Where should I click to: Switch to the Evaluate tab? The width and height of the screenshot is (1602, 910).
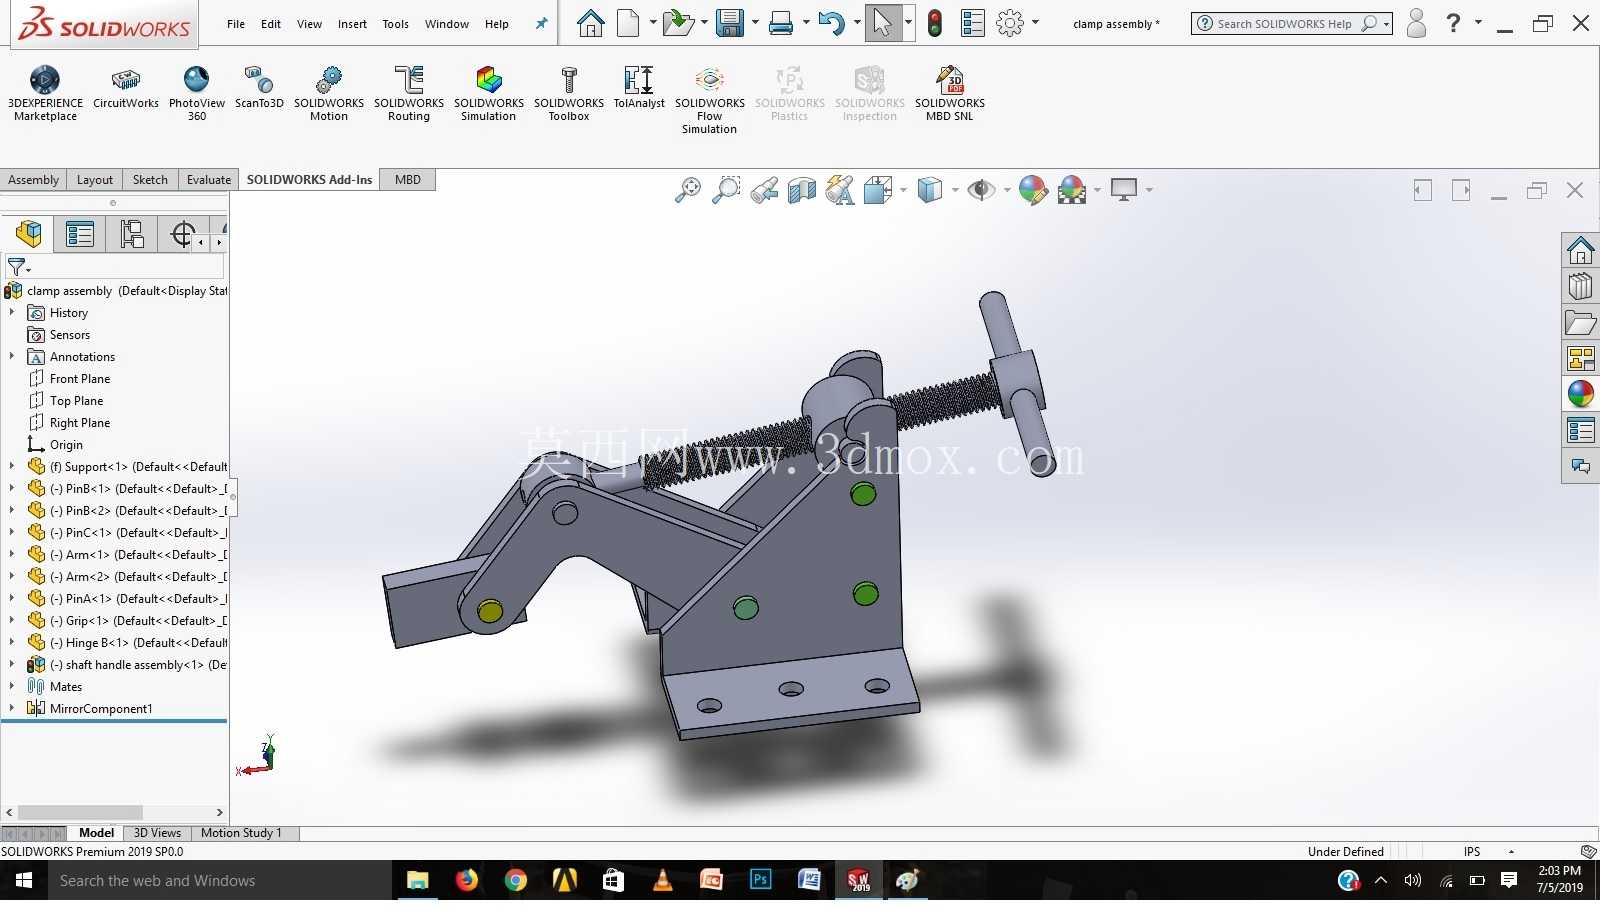209,180
